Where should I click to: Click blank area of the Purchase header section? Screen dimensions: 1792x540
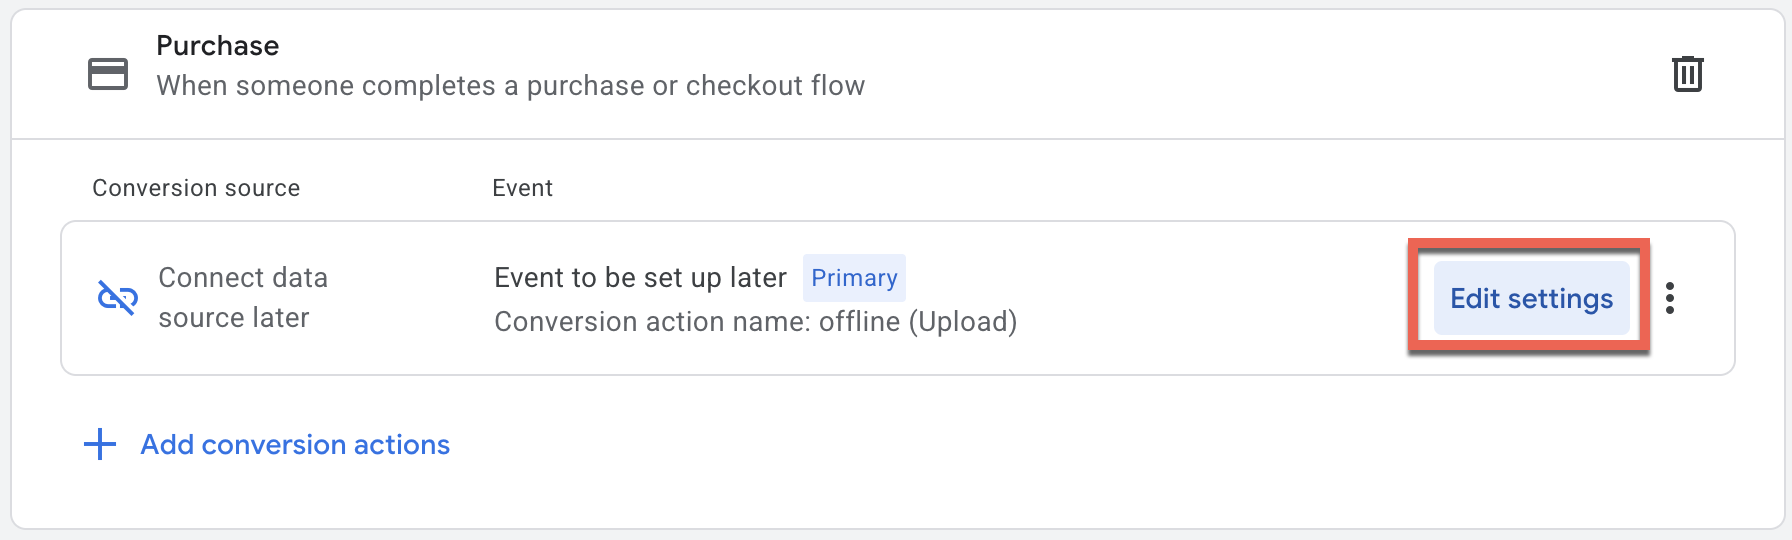[1250, 74]
